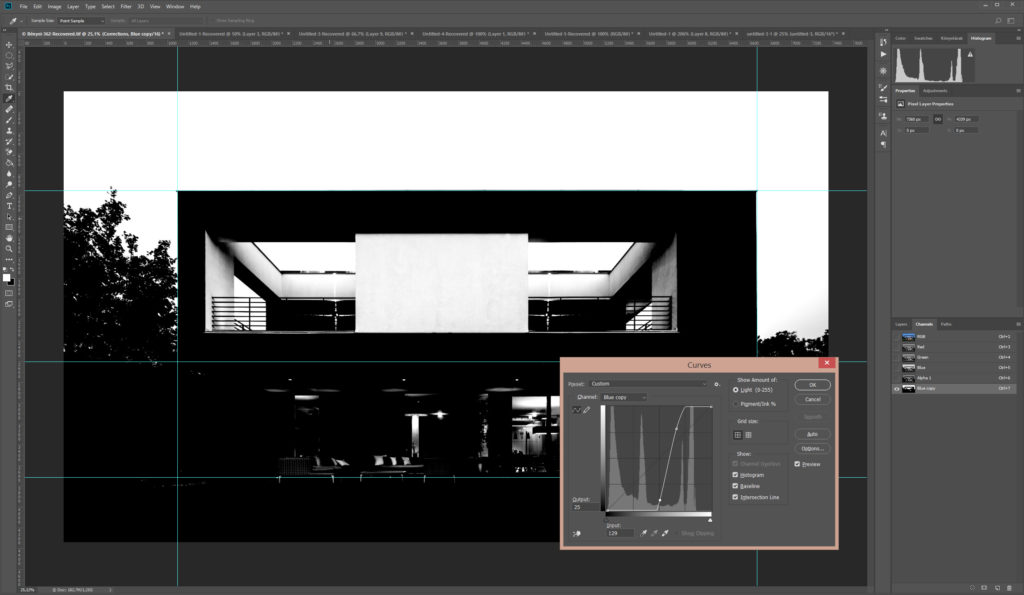Switch to the Paths panel tab
The image size is (1024, 595).
coord(946,324)
